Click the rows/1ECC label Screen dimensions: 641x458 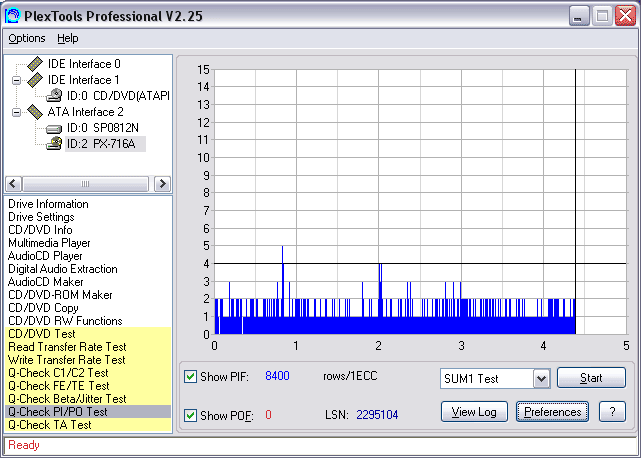click(350, 376)
